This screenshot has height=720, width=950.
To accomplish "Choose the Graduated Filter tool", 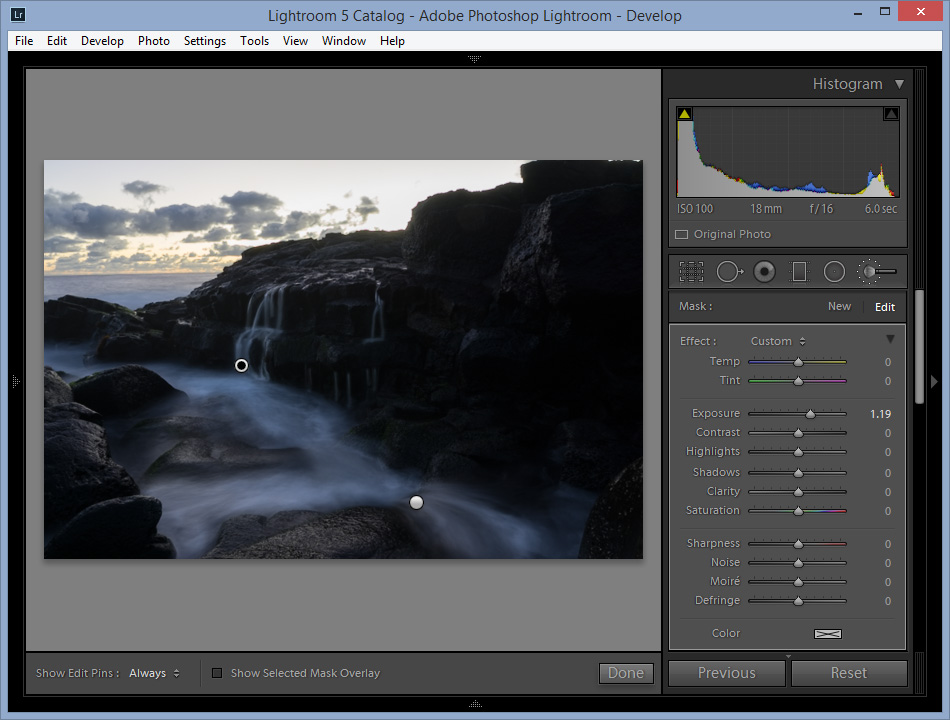I will pyautogui.click(x=799, y=271).
